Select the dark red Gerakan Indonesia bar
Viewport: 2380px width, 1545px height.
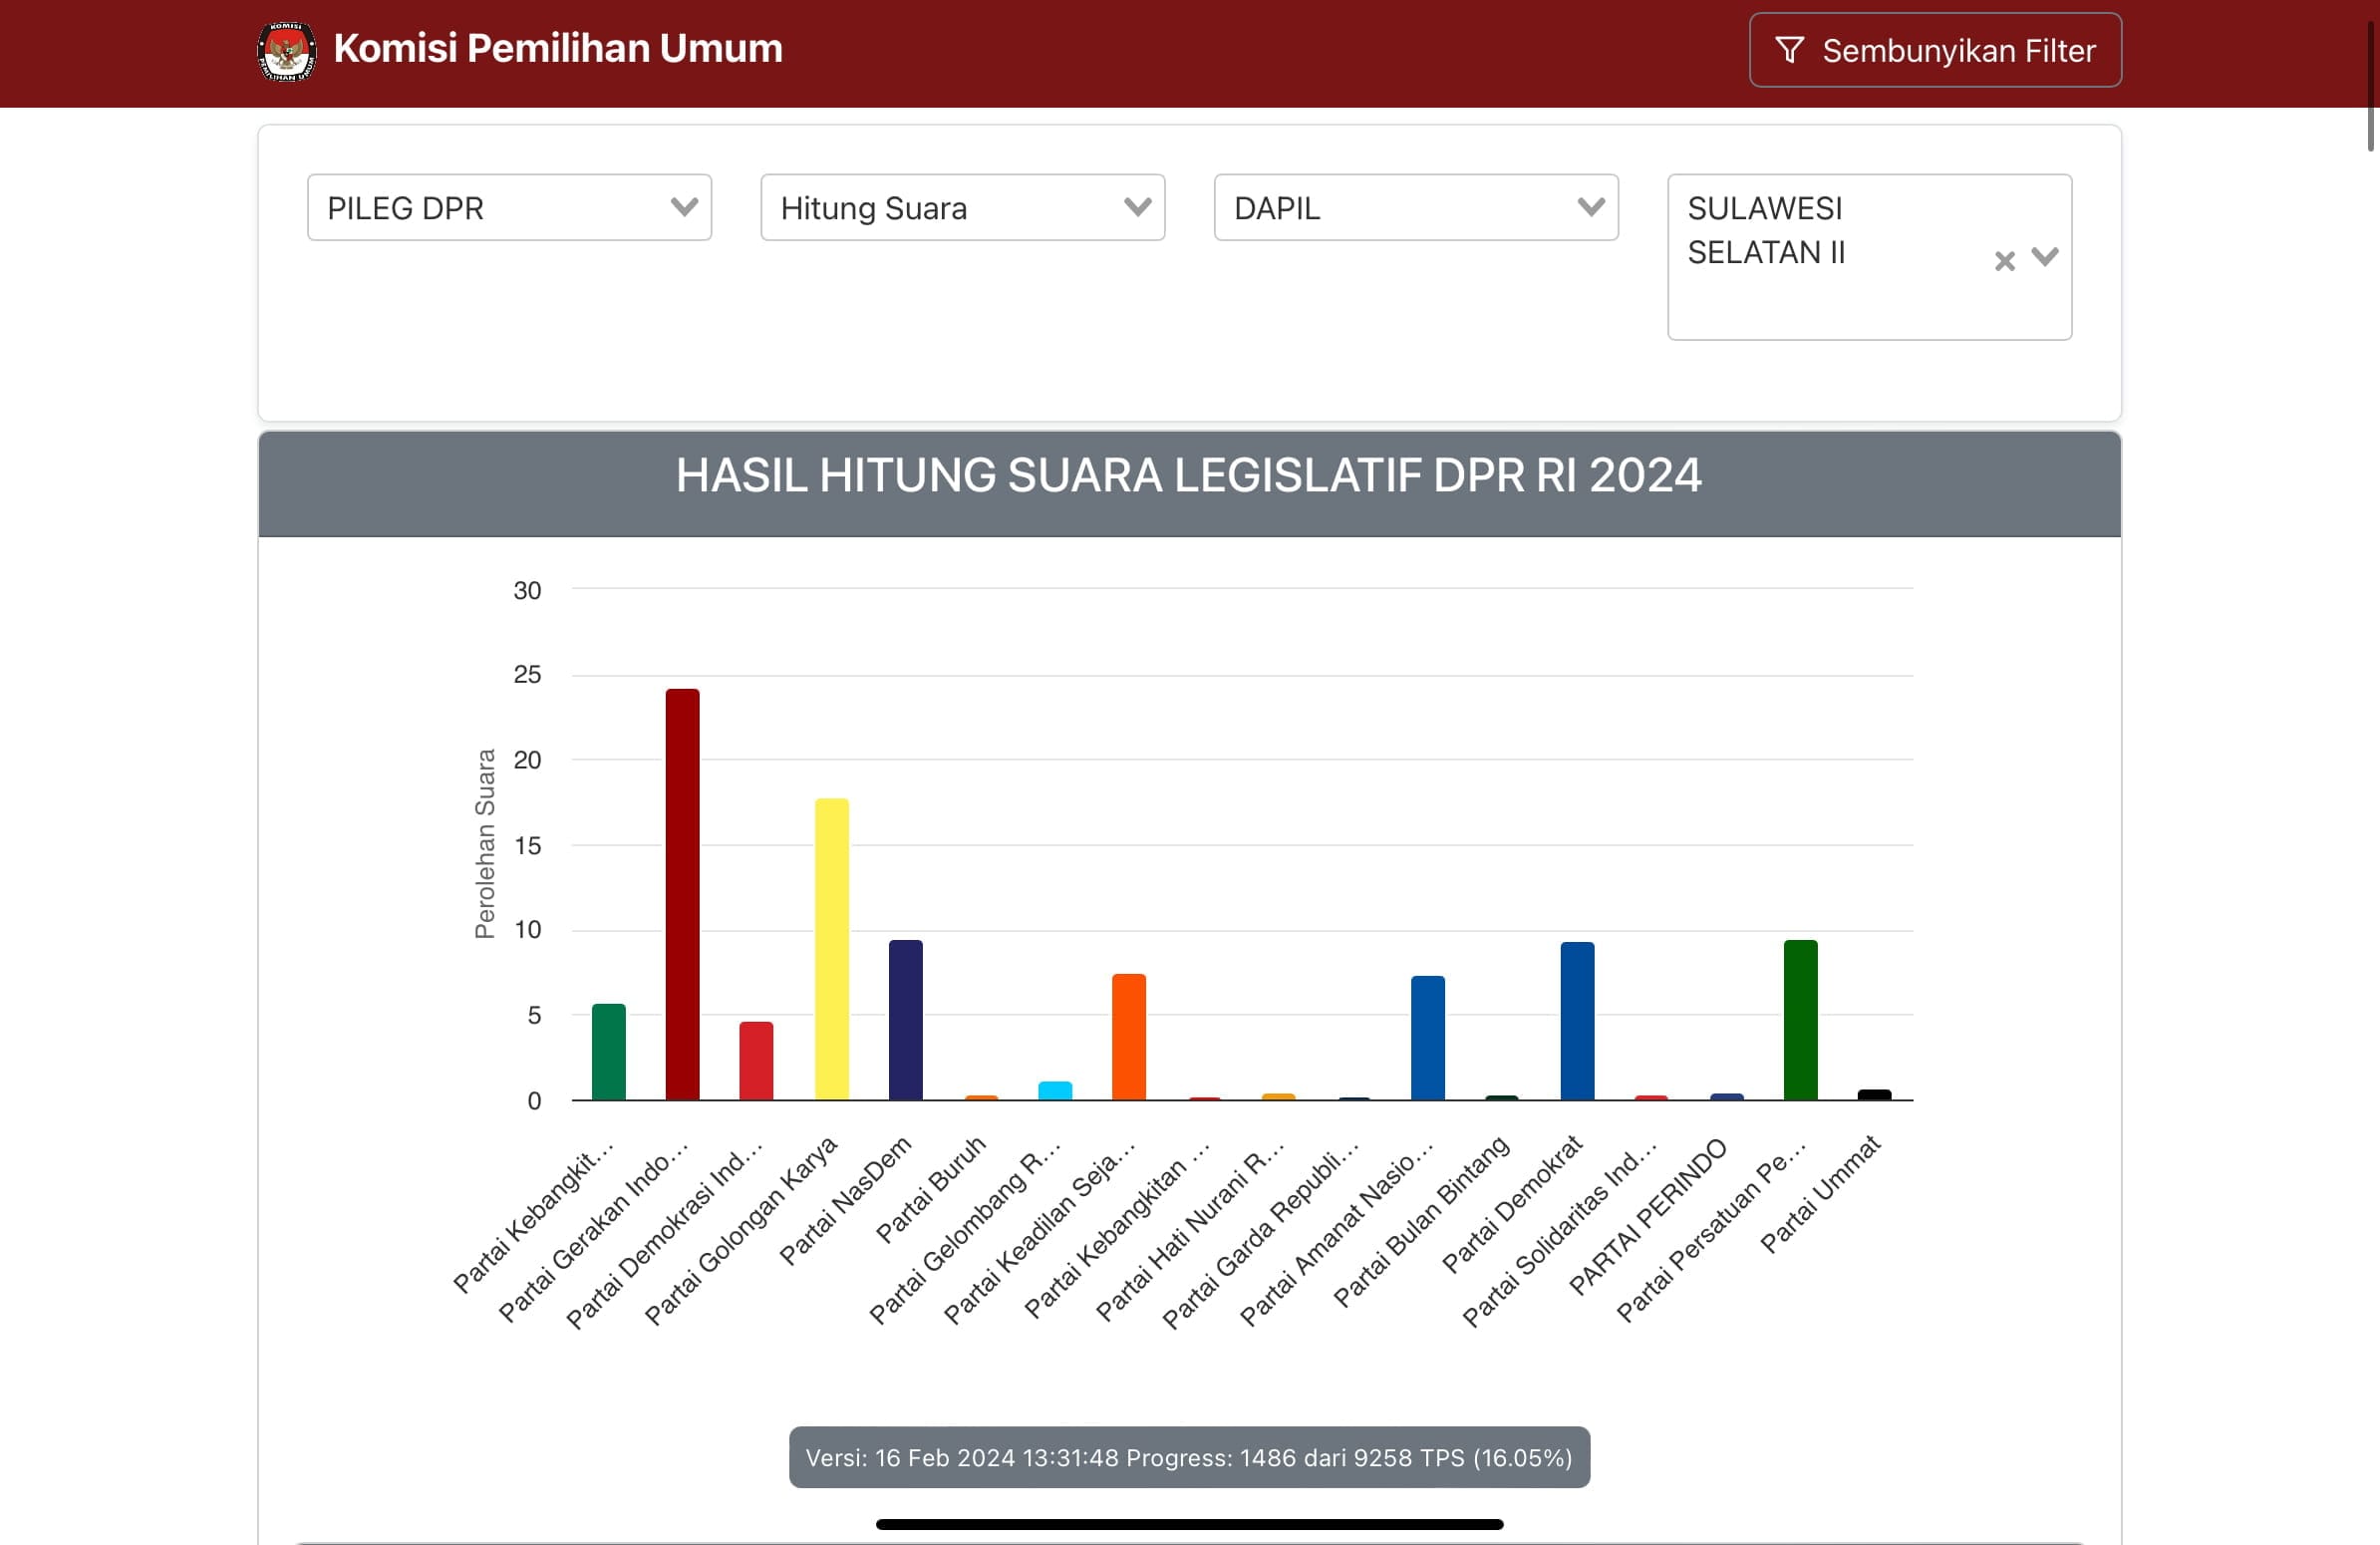(x=682, y=894)
